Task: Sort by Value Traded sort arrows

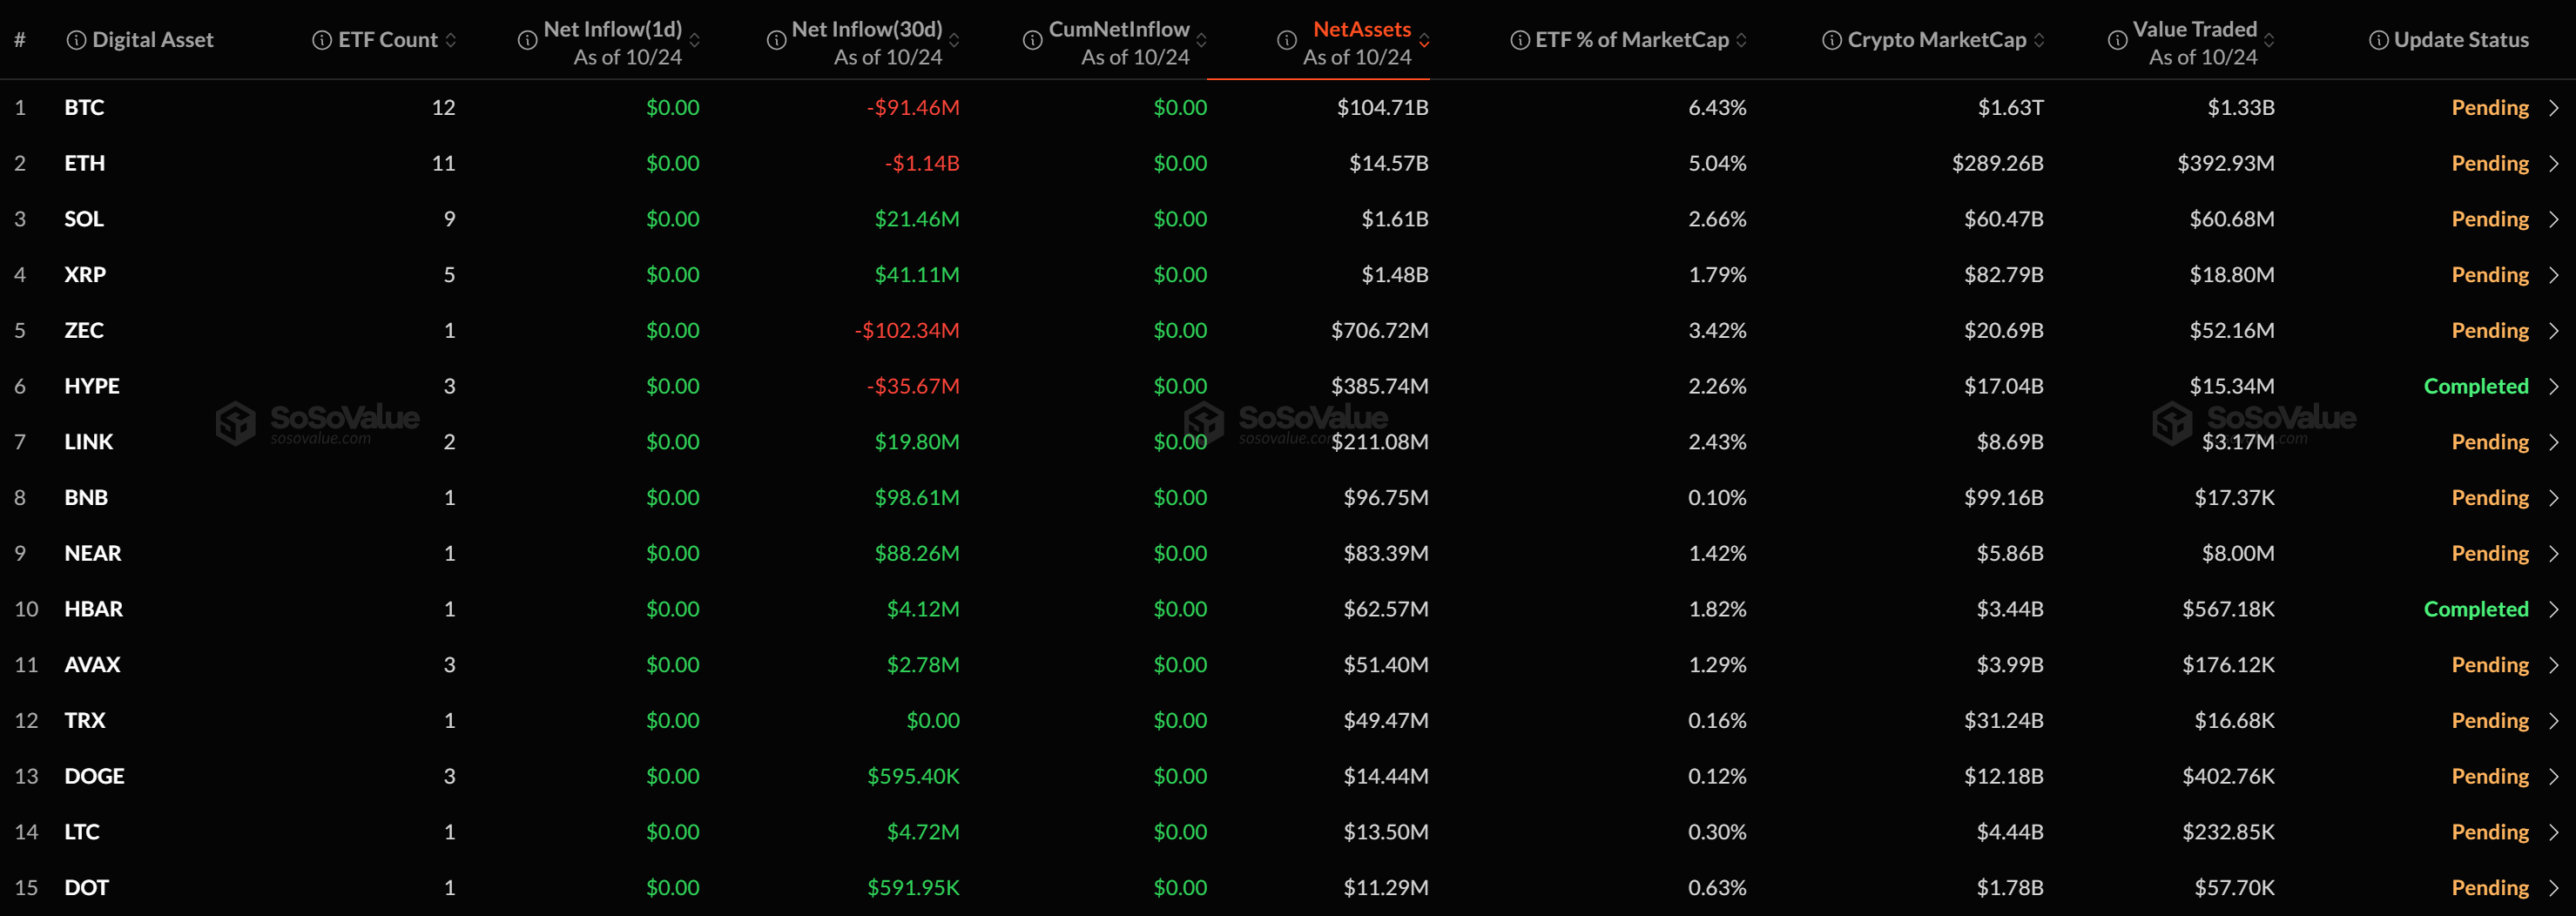Action: [2269, 40]
